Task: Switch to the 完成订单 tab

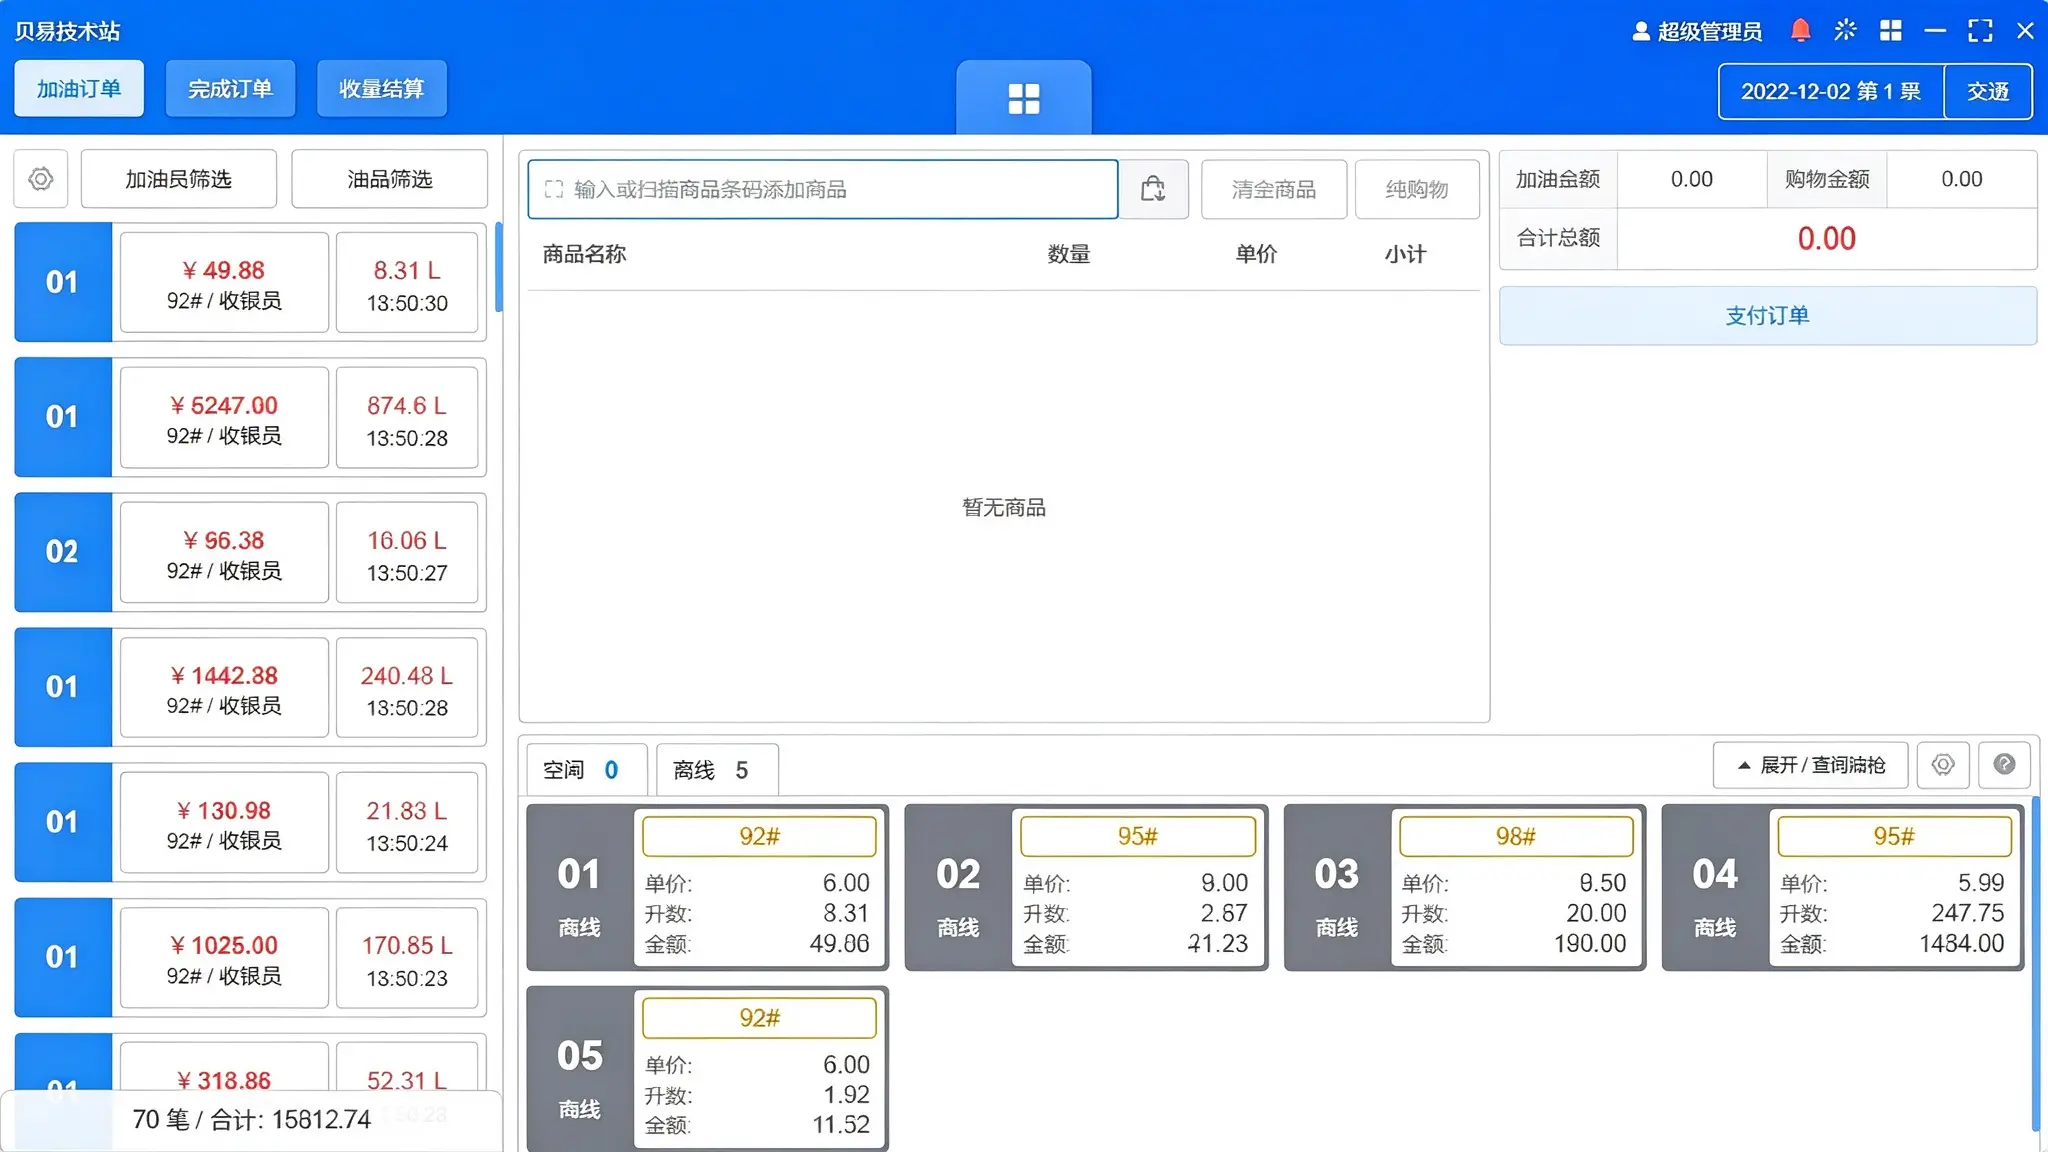Action: pos(230,89)
